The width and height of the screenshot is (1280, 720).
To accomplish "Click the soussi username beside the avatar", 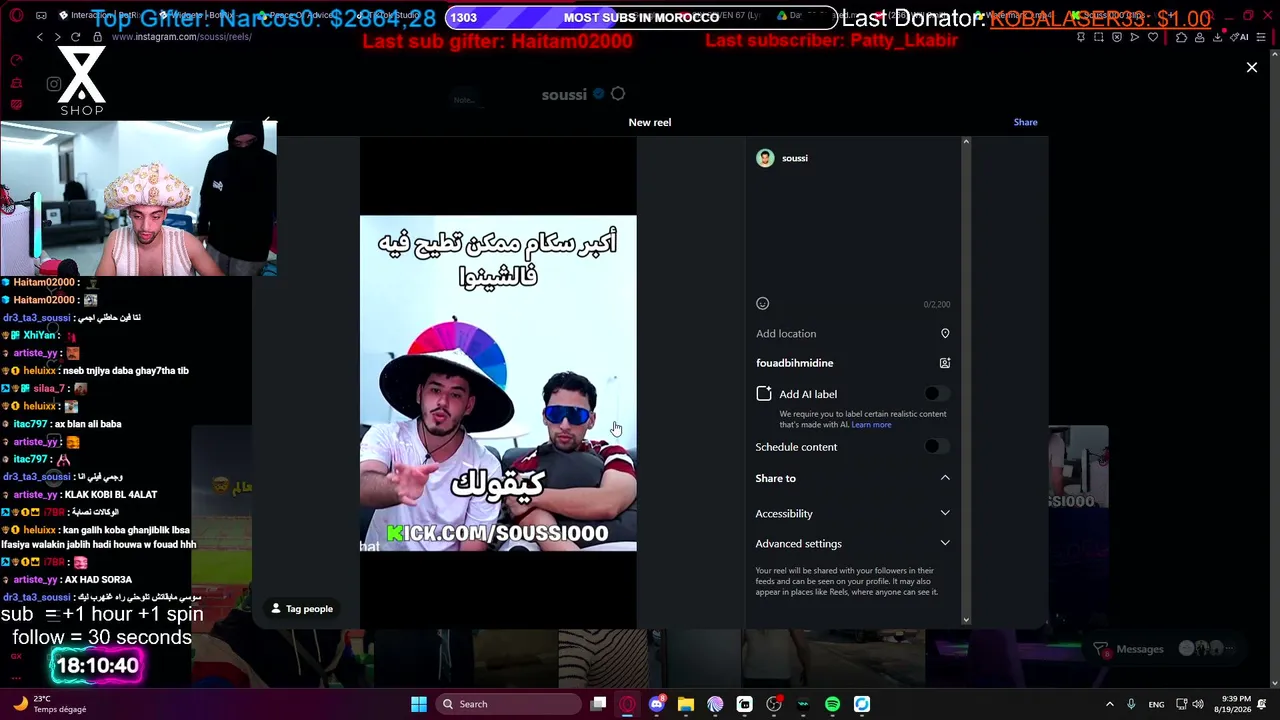I will click(x=795, y=158).
